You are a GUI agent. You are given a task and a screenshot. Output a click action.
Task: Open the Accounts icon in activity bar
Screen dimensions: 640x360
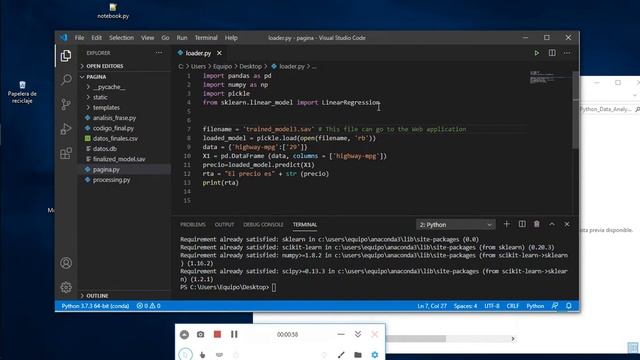tap(66, 263)
